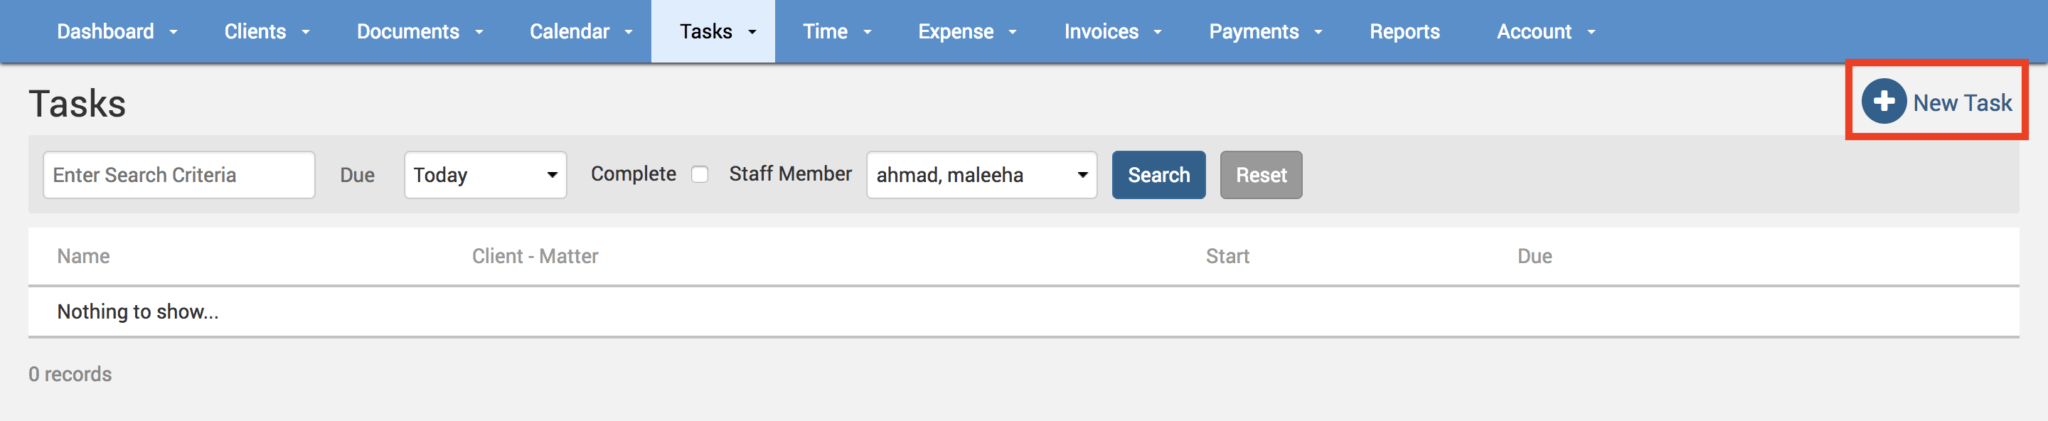Open the Time menu

836,32
